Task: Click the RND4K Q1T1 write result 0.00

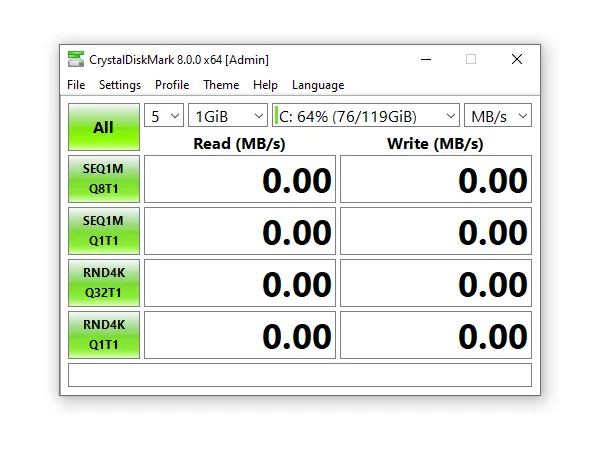Action: point(436,335)
